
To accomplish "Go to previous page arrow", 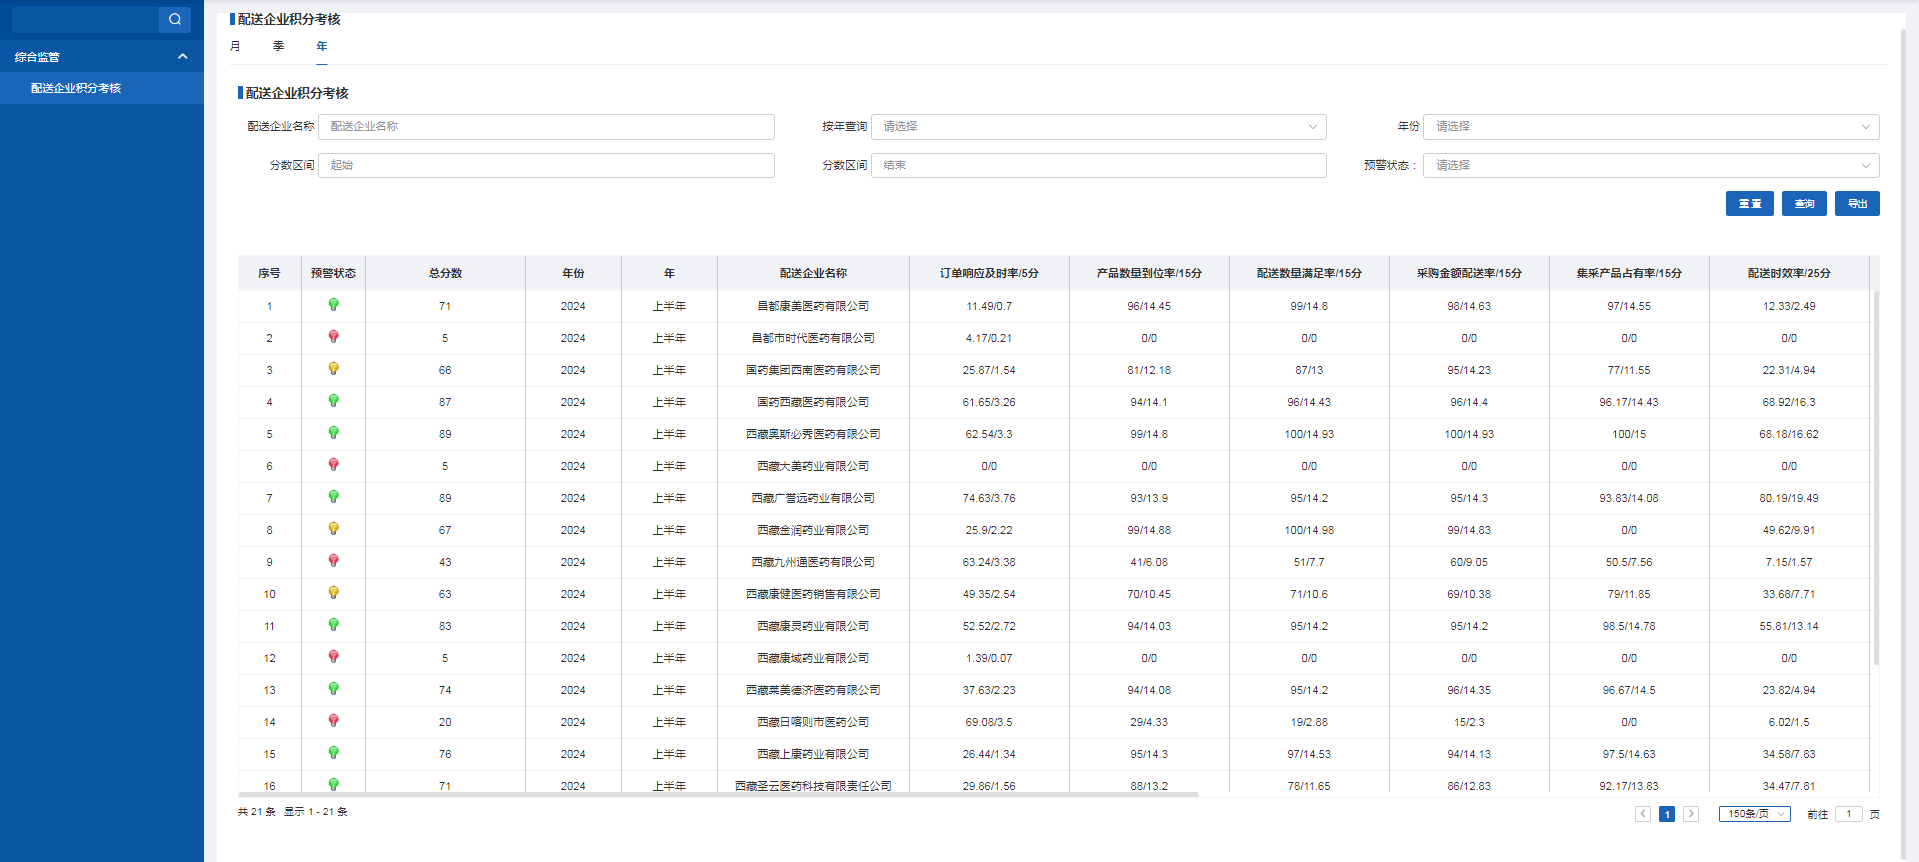I will click(x=1642, y=814).
